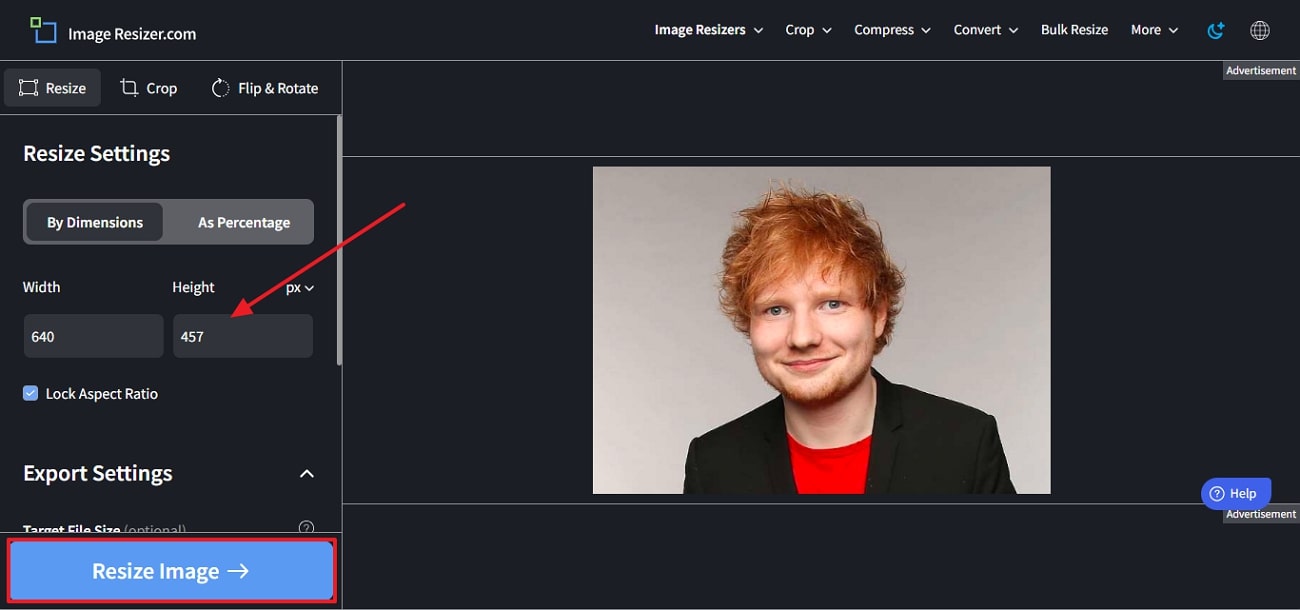Select the By Dimensions option

click(95, 222)
